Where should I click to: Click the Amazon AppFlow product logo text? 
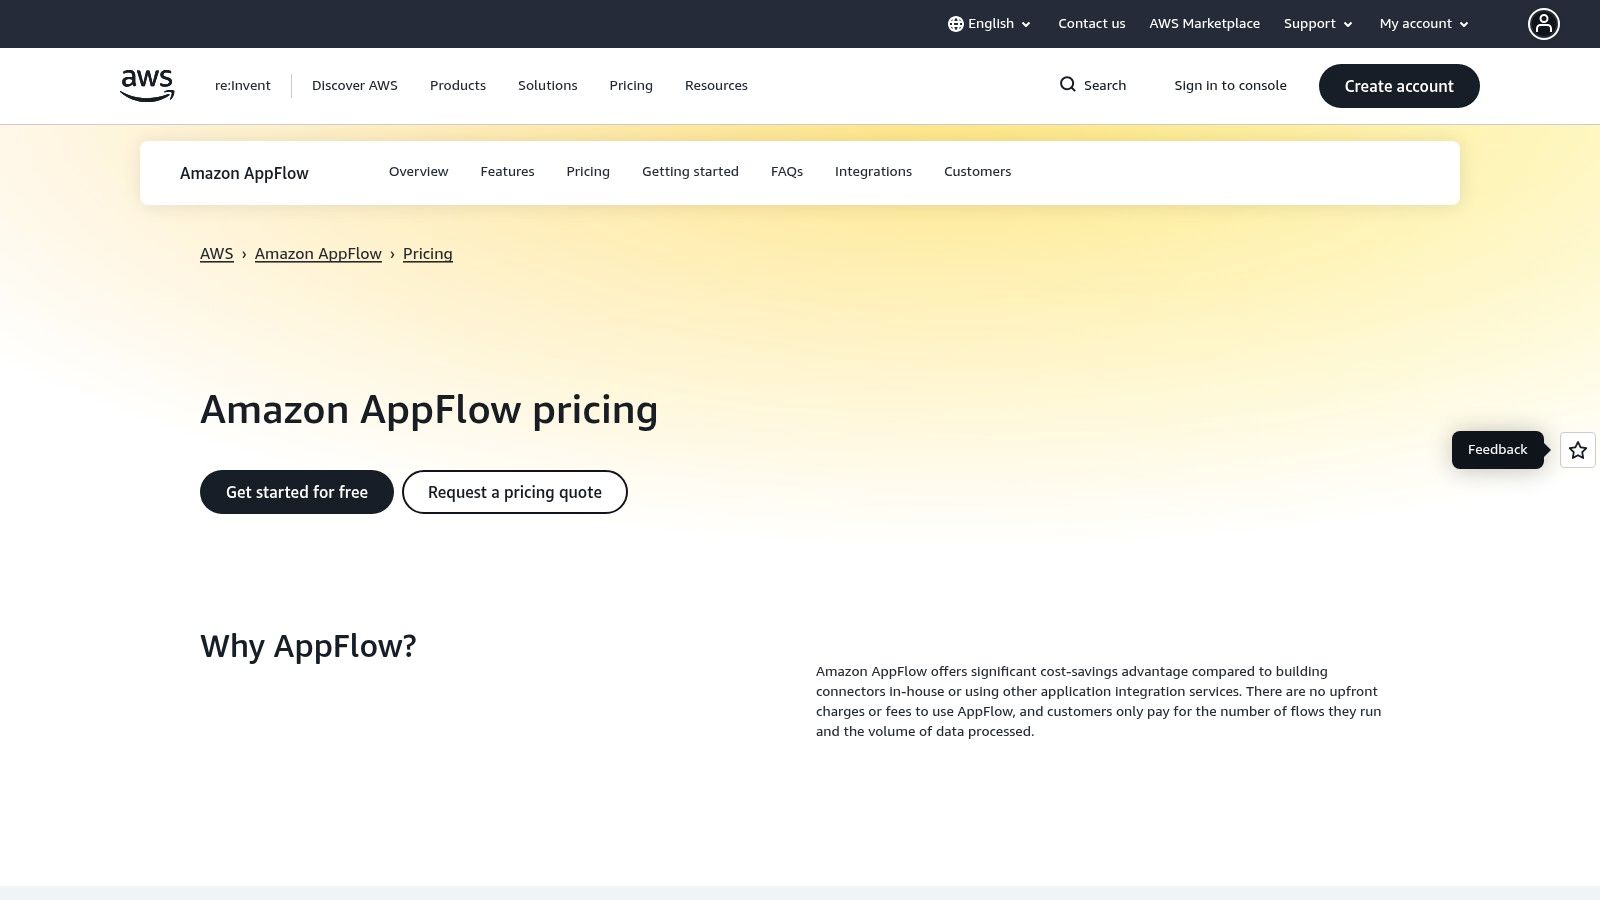tap(244, 173)
